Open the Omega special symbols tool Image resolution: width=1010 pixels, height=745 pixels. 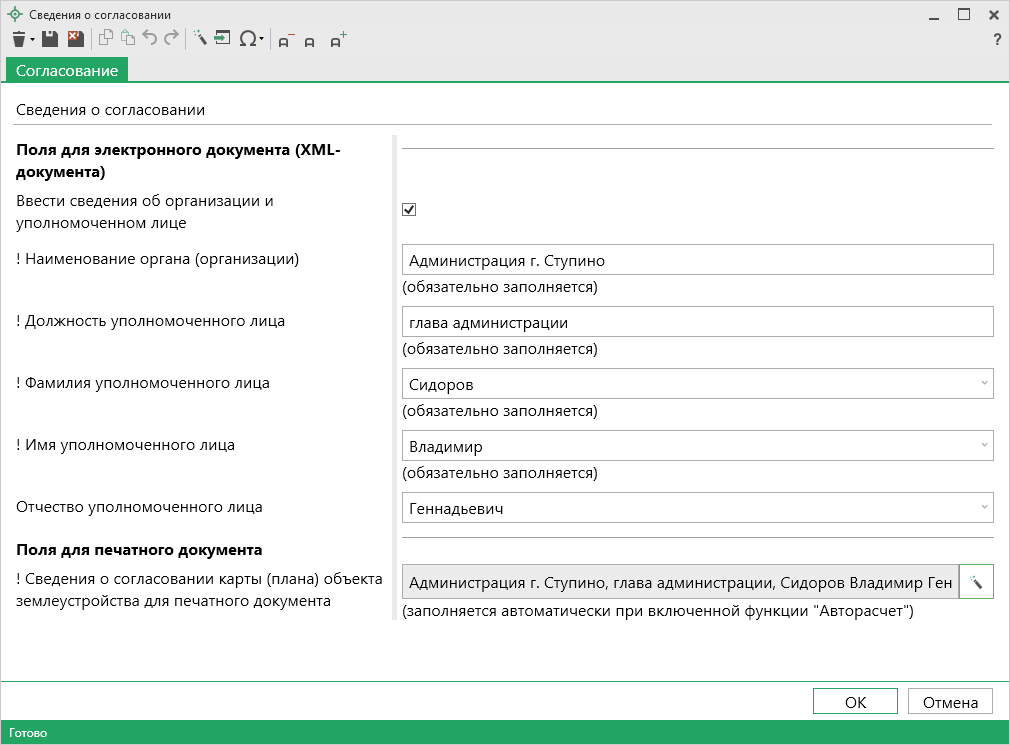pyautogui.click(x=247, y=39)
